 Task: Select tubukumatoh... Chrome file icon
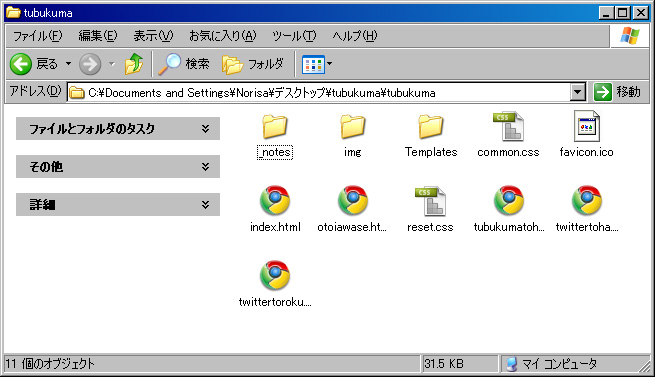tap(509, 201)
